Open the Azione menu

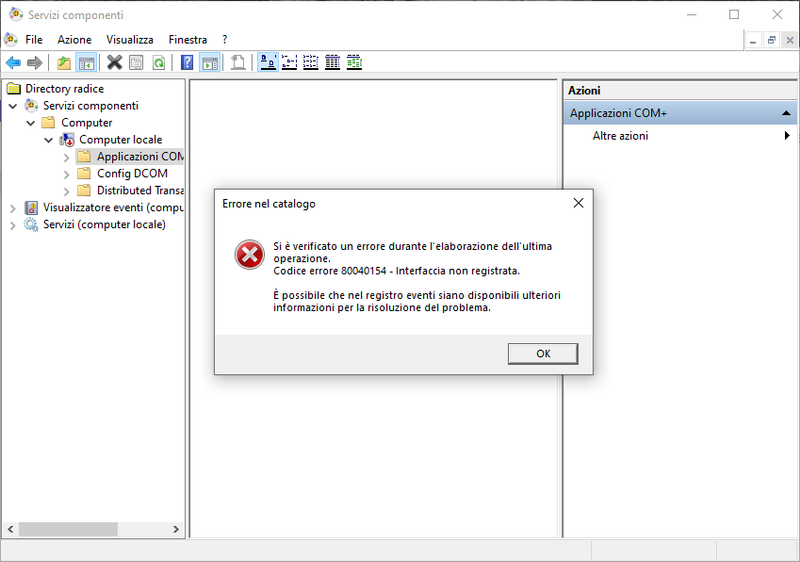point(74,39)
